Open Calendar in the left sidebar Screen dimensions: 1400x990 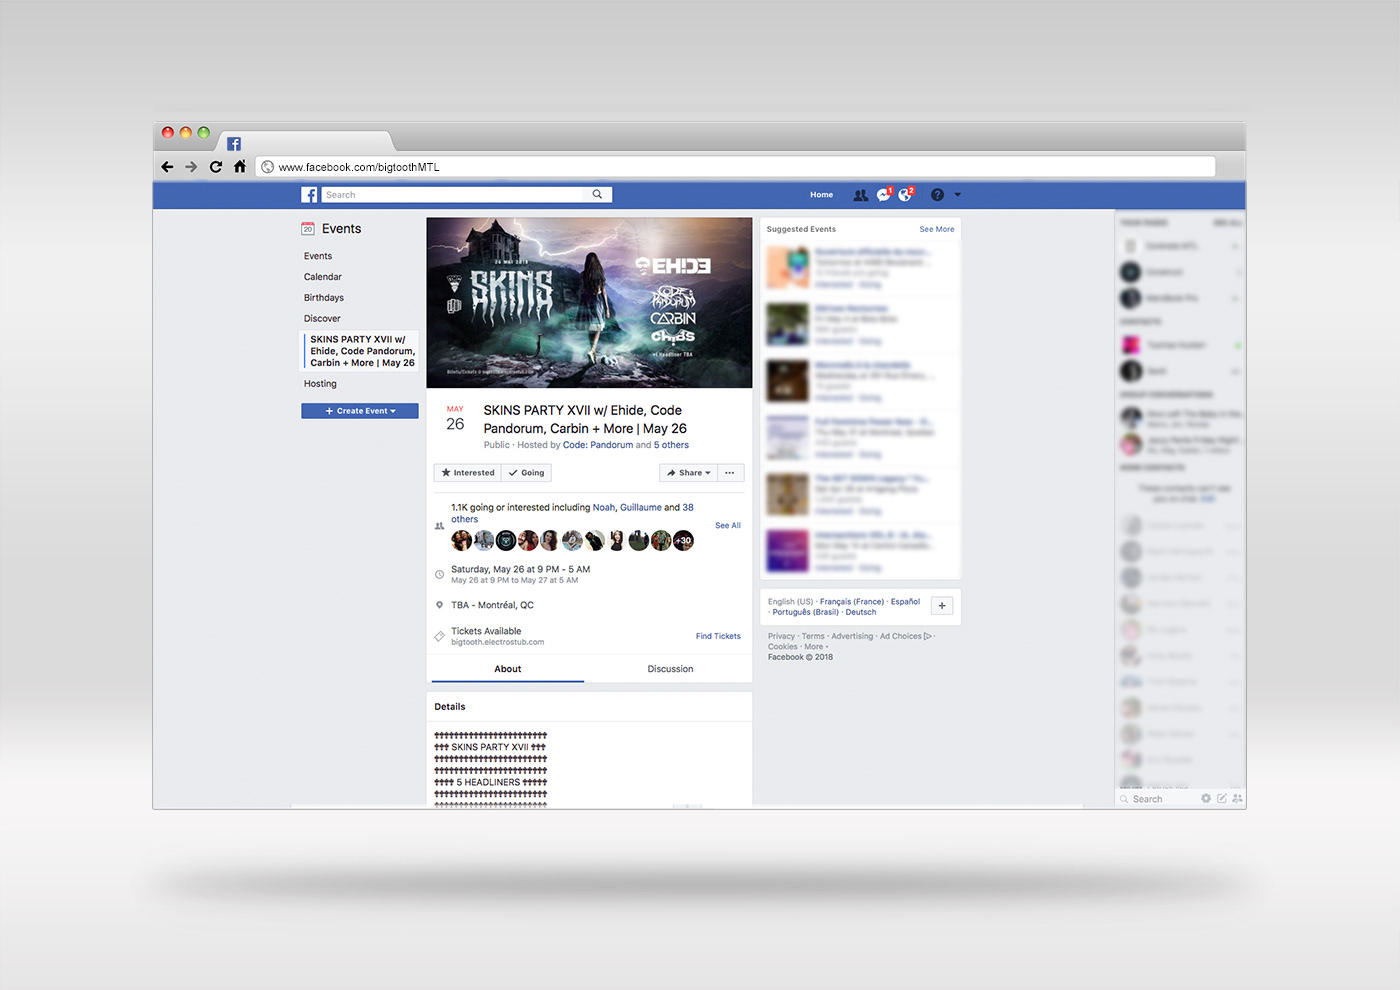point(323,277)
